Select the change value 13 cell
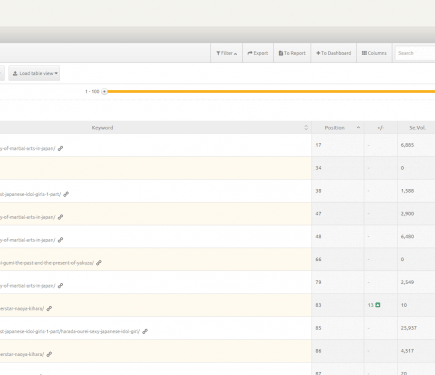This screenshot has width=435, height=375. [x=381, y=305]
